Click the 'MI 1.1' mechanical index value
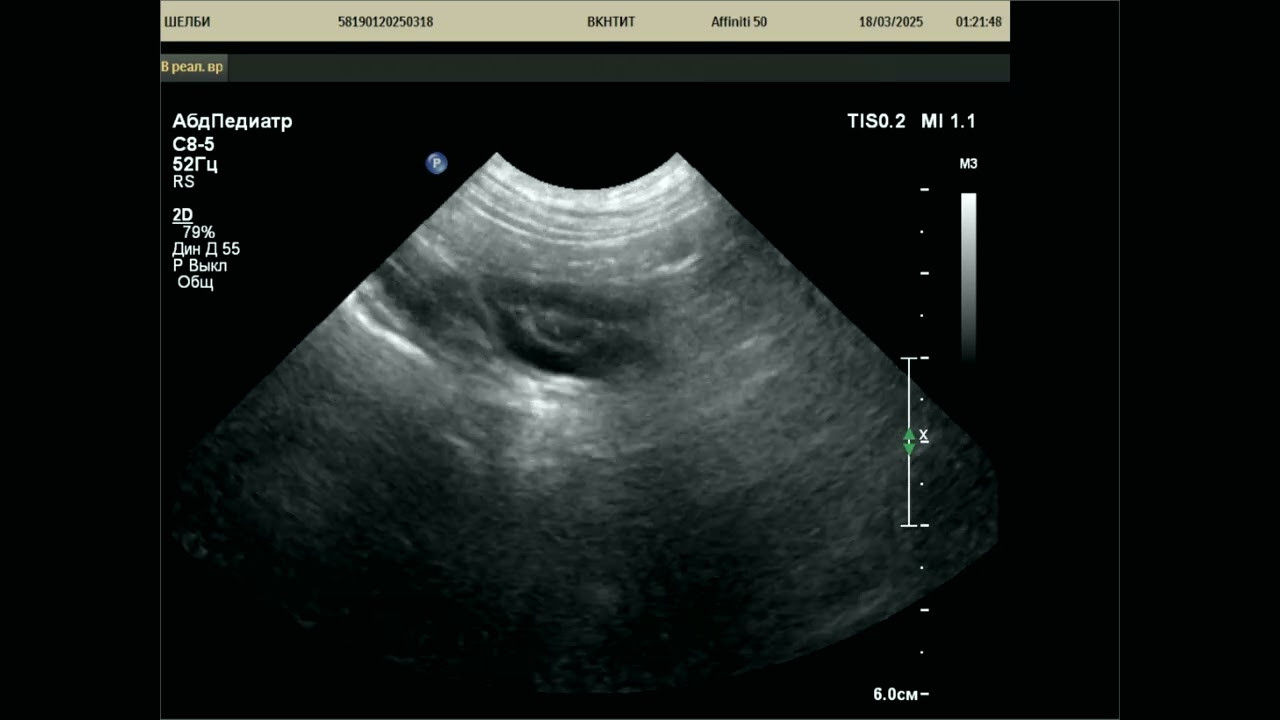Viewport: 1280px width, 720px height. 949,122
